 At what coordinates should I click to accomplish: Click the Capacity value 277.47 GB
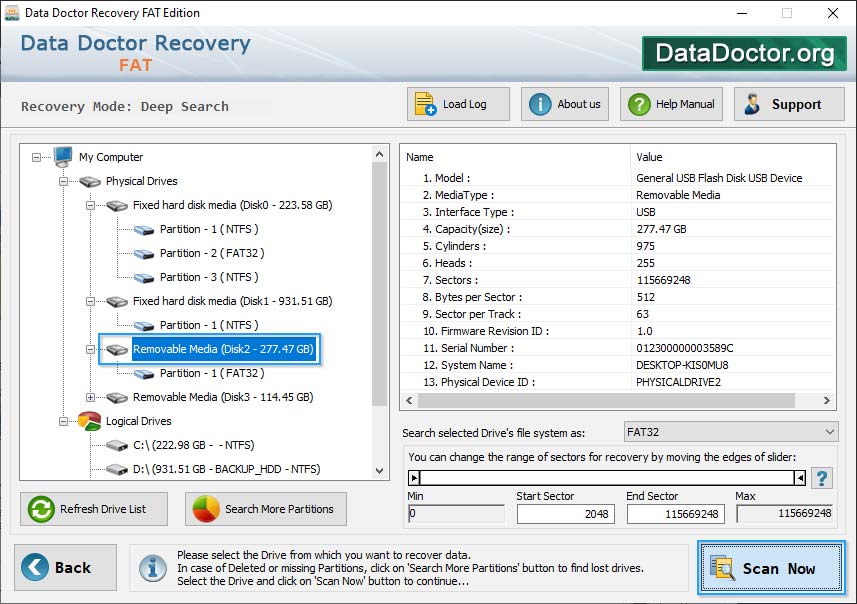[x=661, y=229]
